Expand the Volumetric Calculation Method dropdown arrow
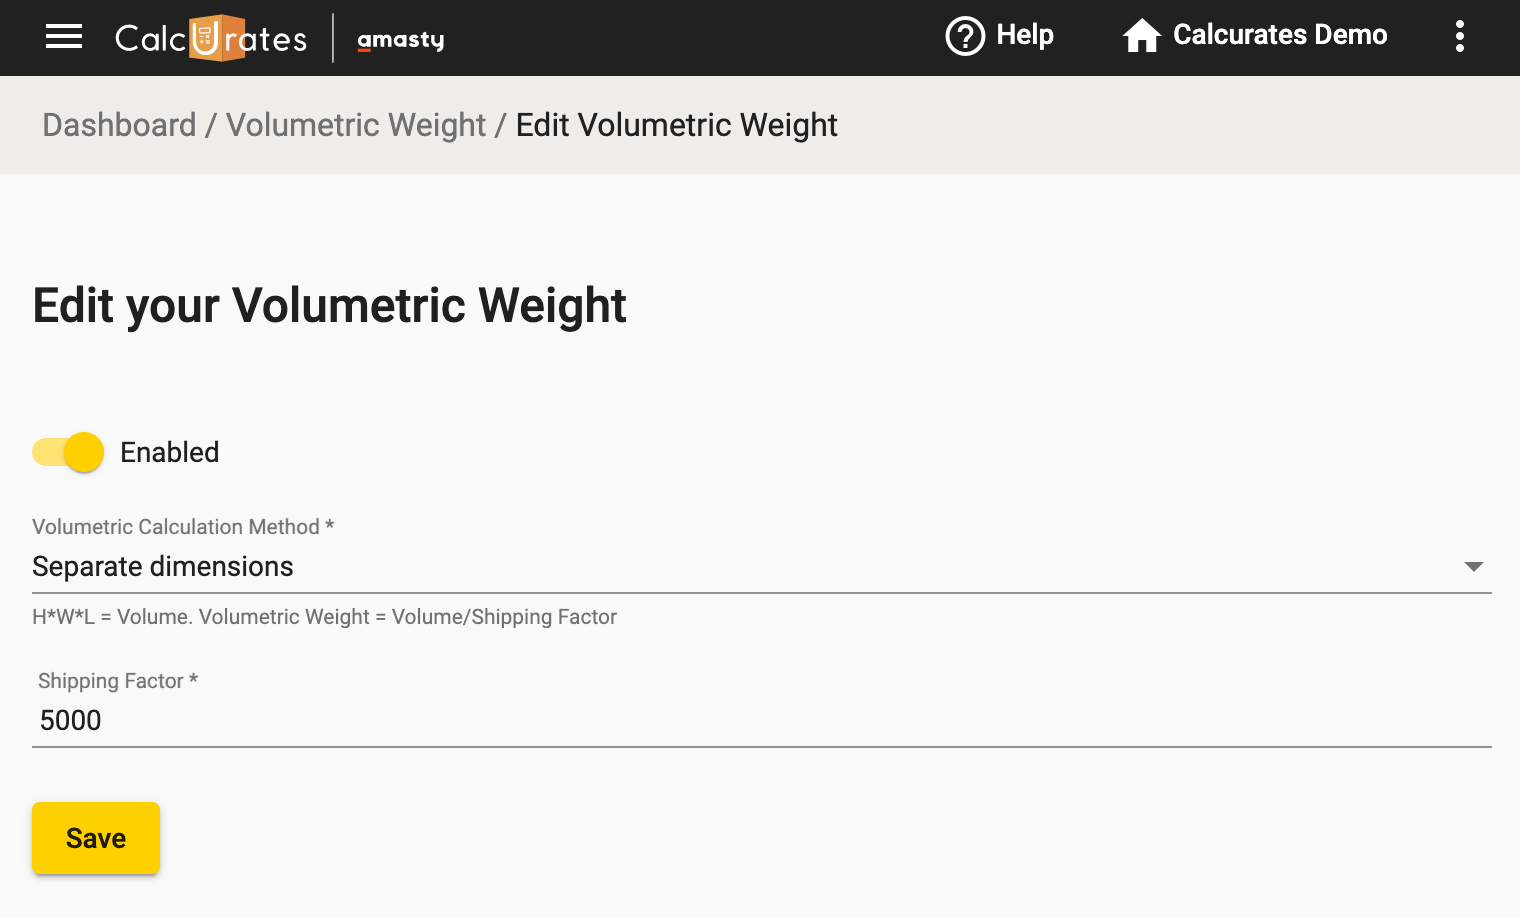Image resolution: width=1520 pixels, height=918 pixels. pyautogui.click(x=1473, y=567)
